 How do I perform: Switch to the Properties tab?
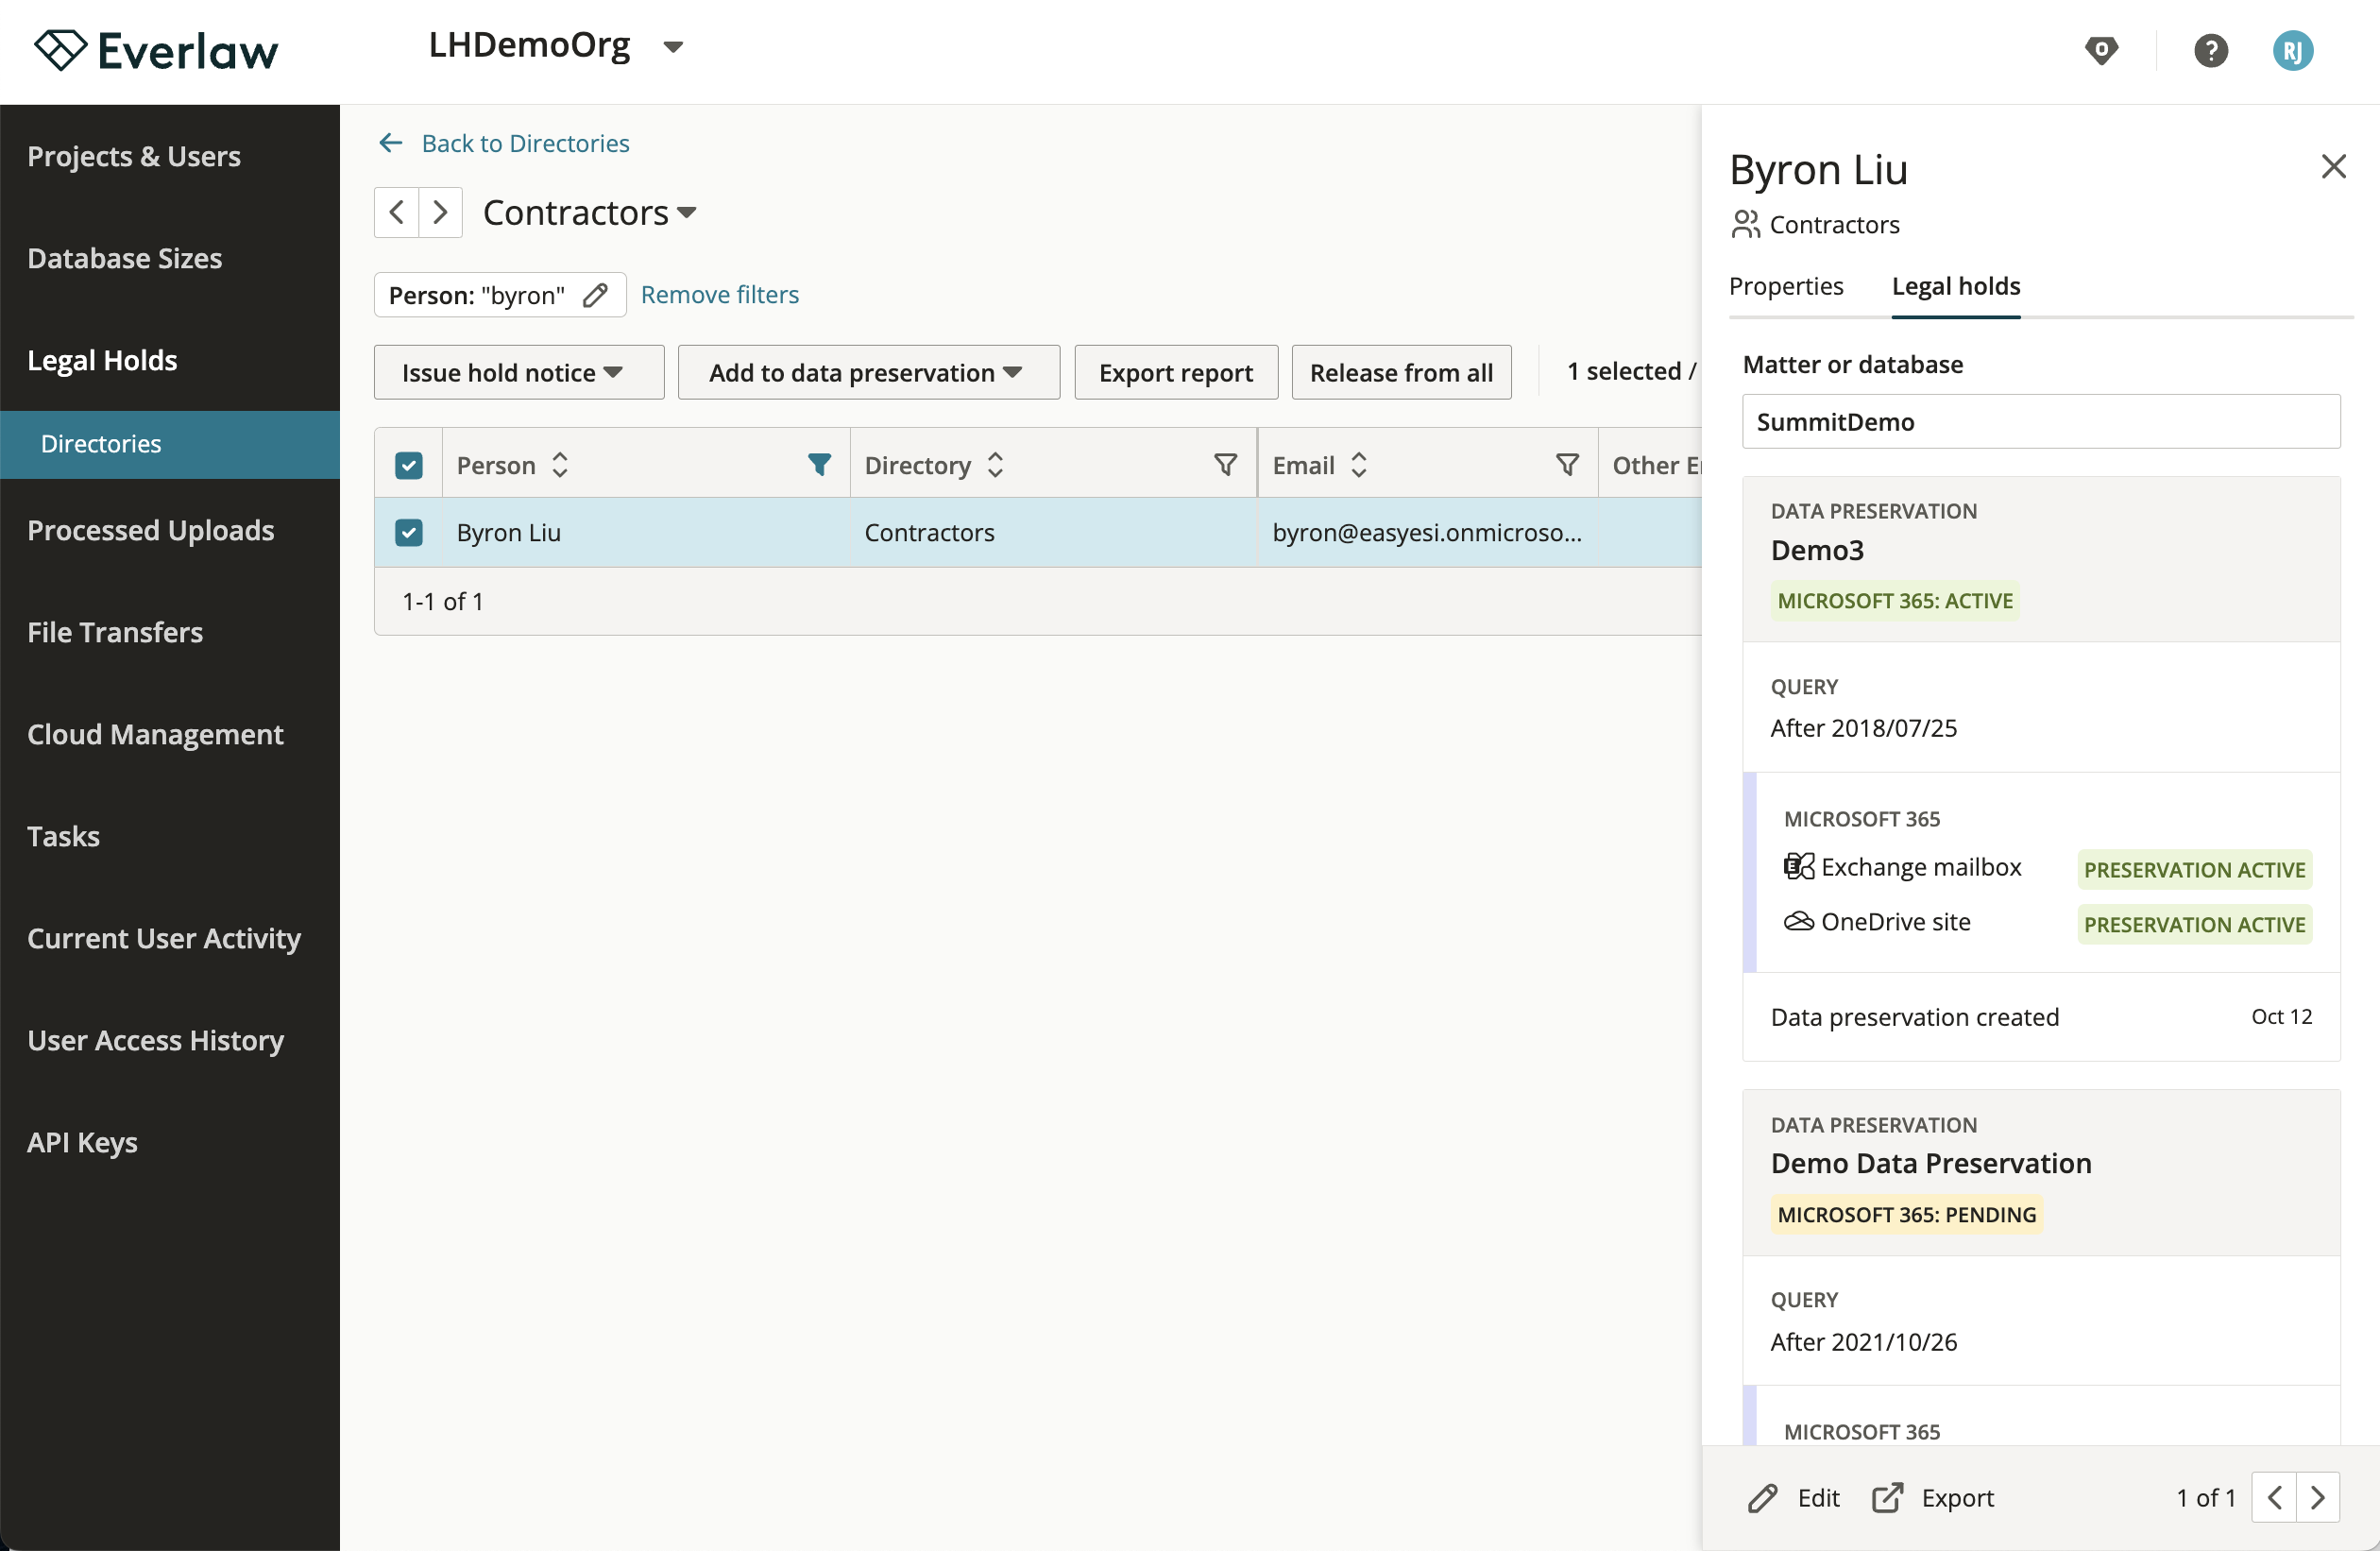[1786, 286]
